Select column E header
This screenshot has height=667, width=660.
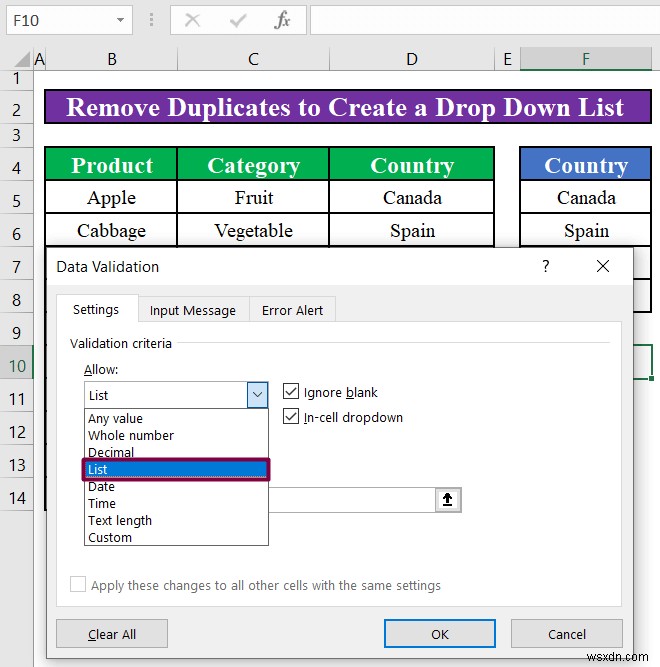pyautogui.click(x=507, y=59)
